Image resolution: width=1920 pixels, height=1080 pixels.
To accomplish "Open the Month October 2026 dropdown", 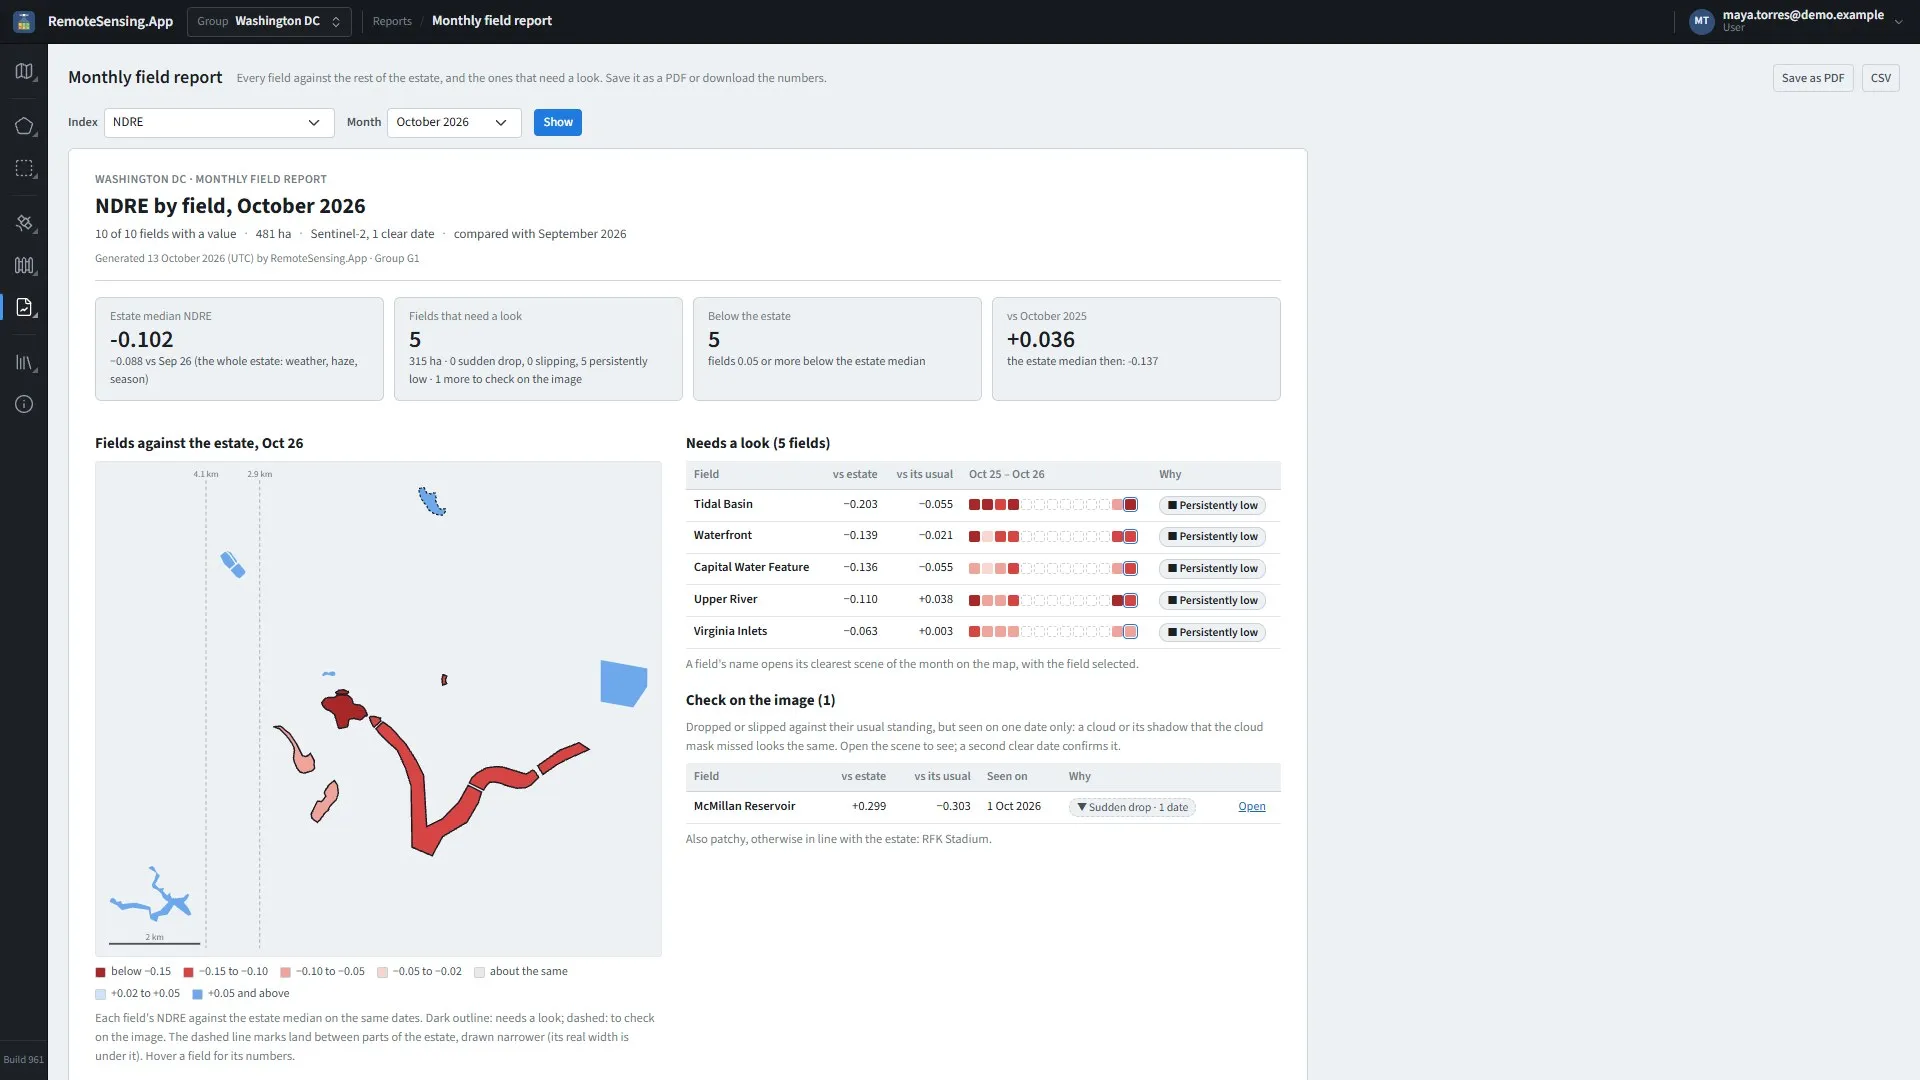I will point(454,122).
